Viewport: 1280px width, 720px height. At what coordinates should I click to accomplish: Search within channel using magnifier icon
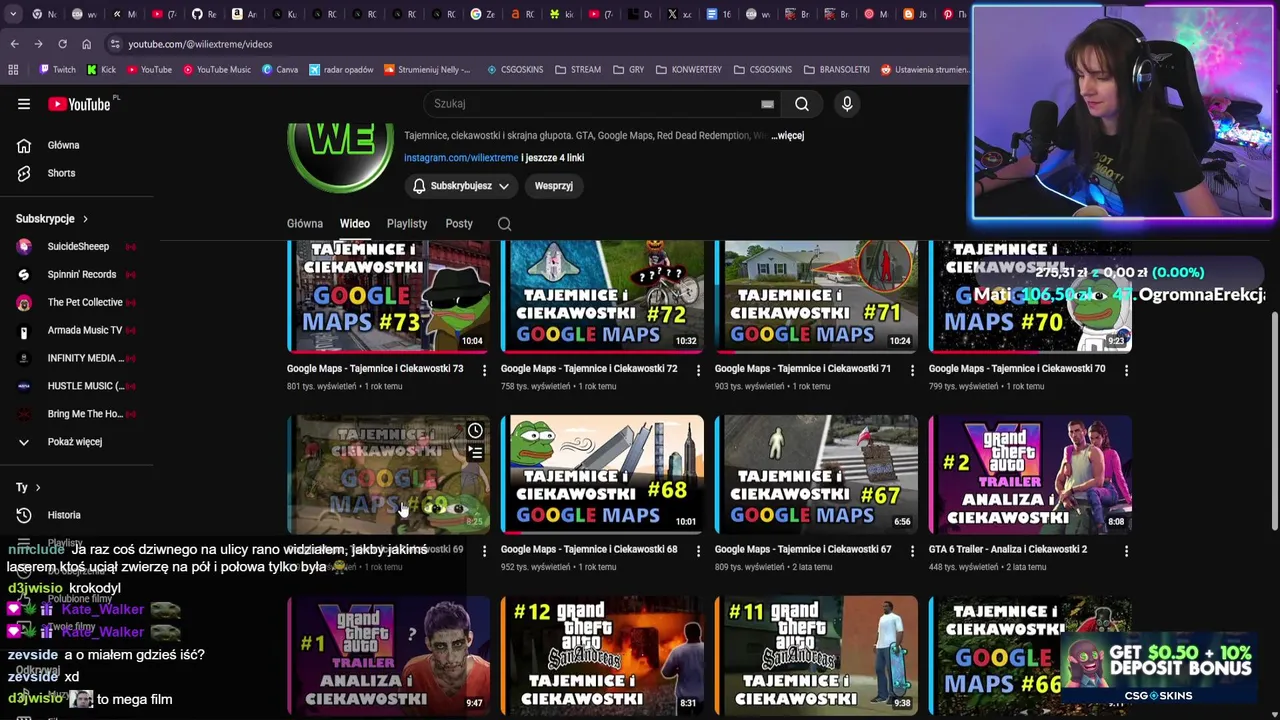tap(505, 224)
